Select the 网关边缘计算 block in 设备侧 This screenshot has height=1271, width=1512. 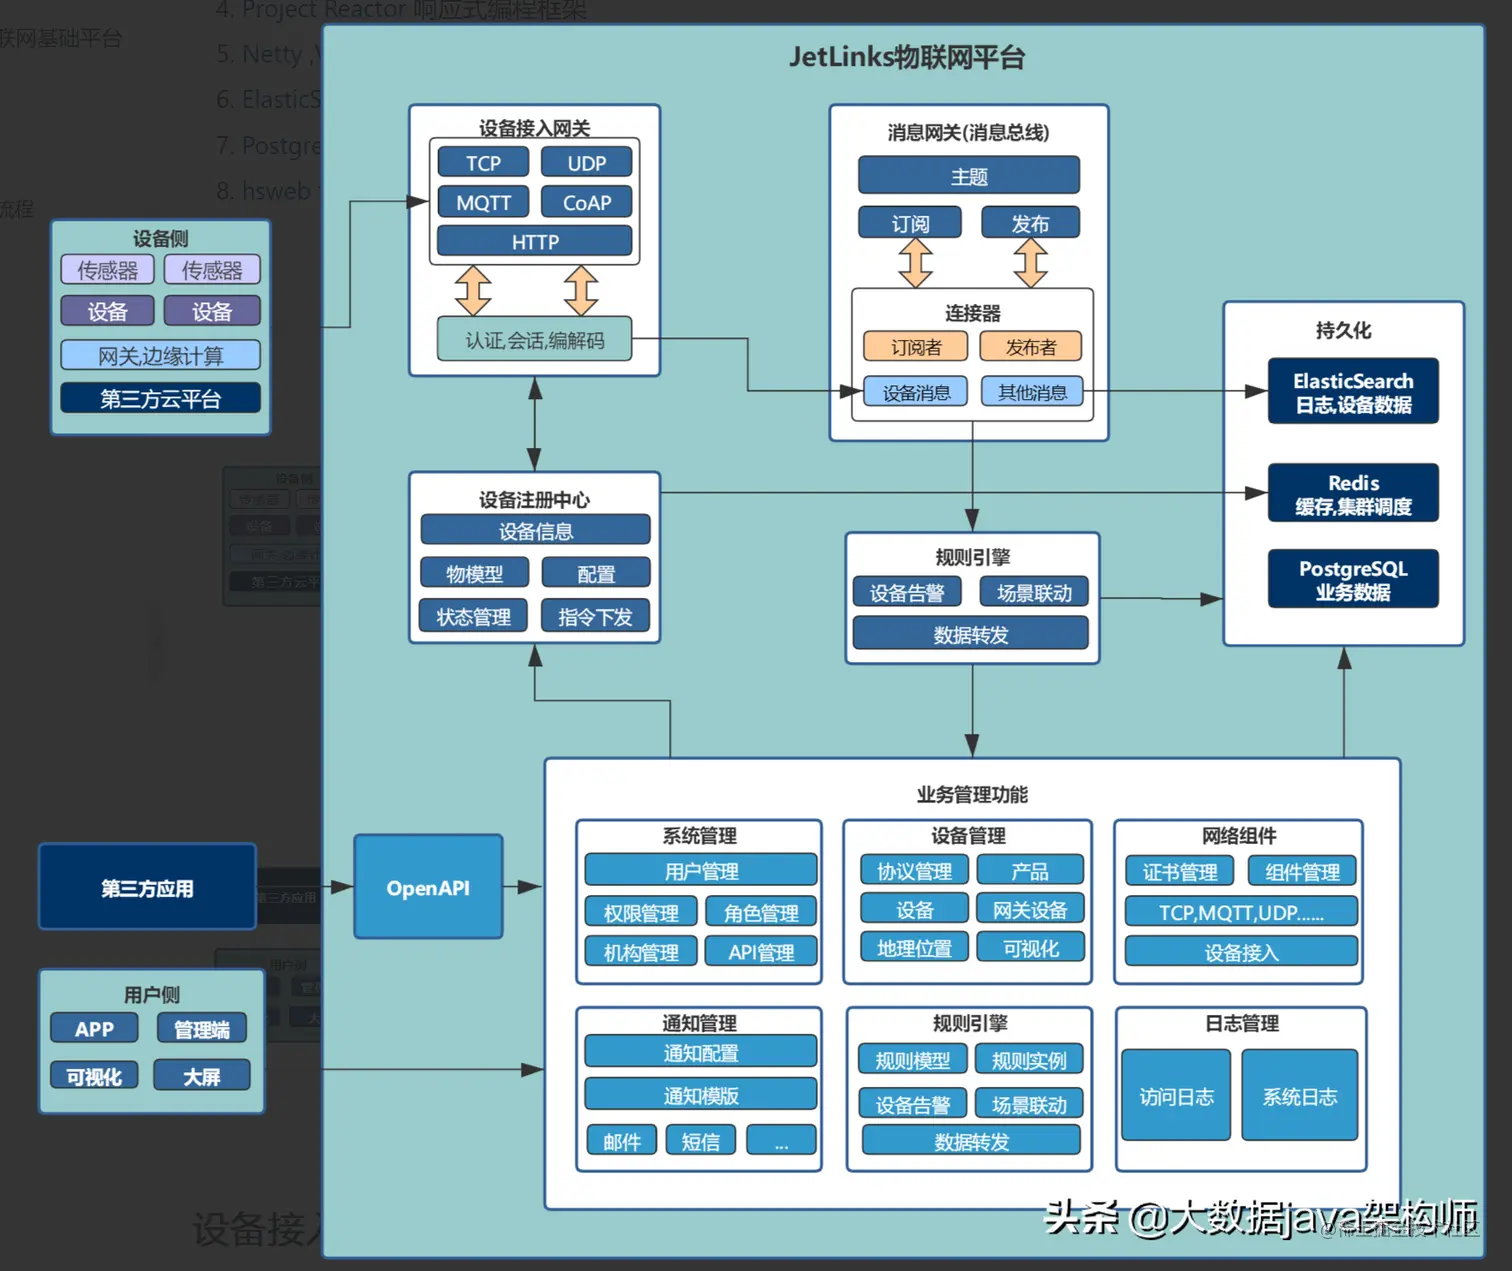tap(160, 355)
